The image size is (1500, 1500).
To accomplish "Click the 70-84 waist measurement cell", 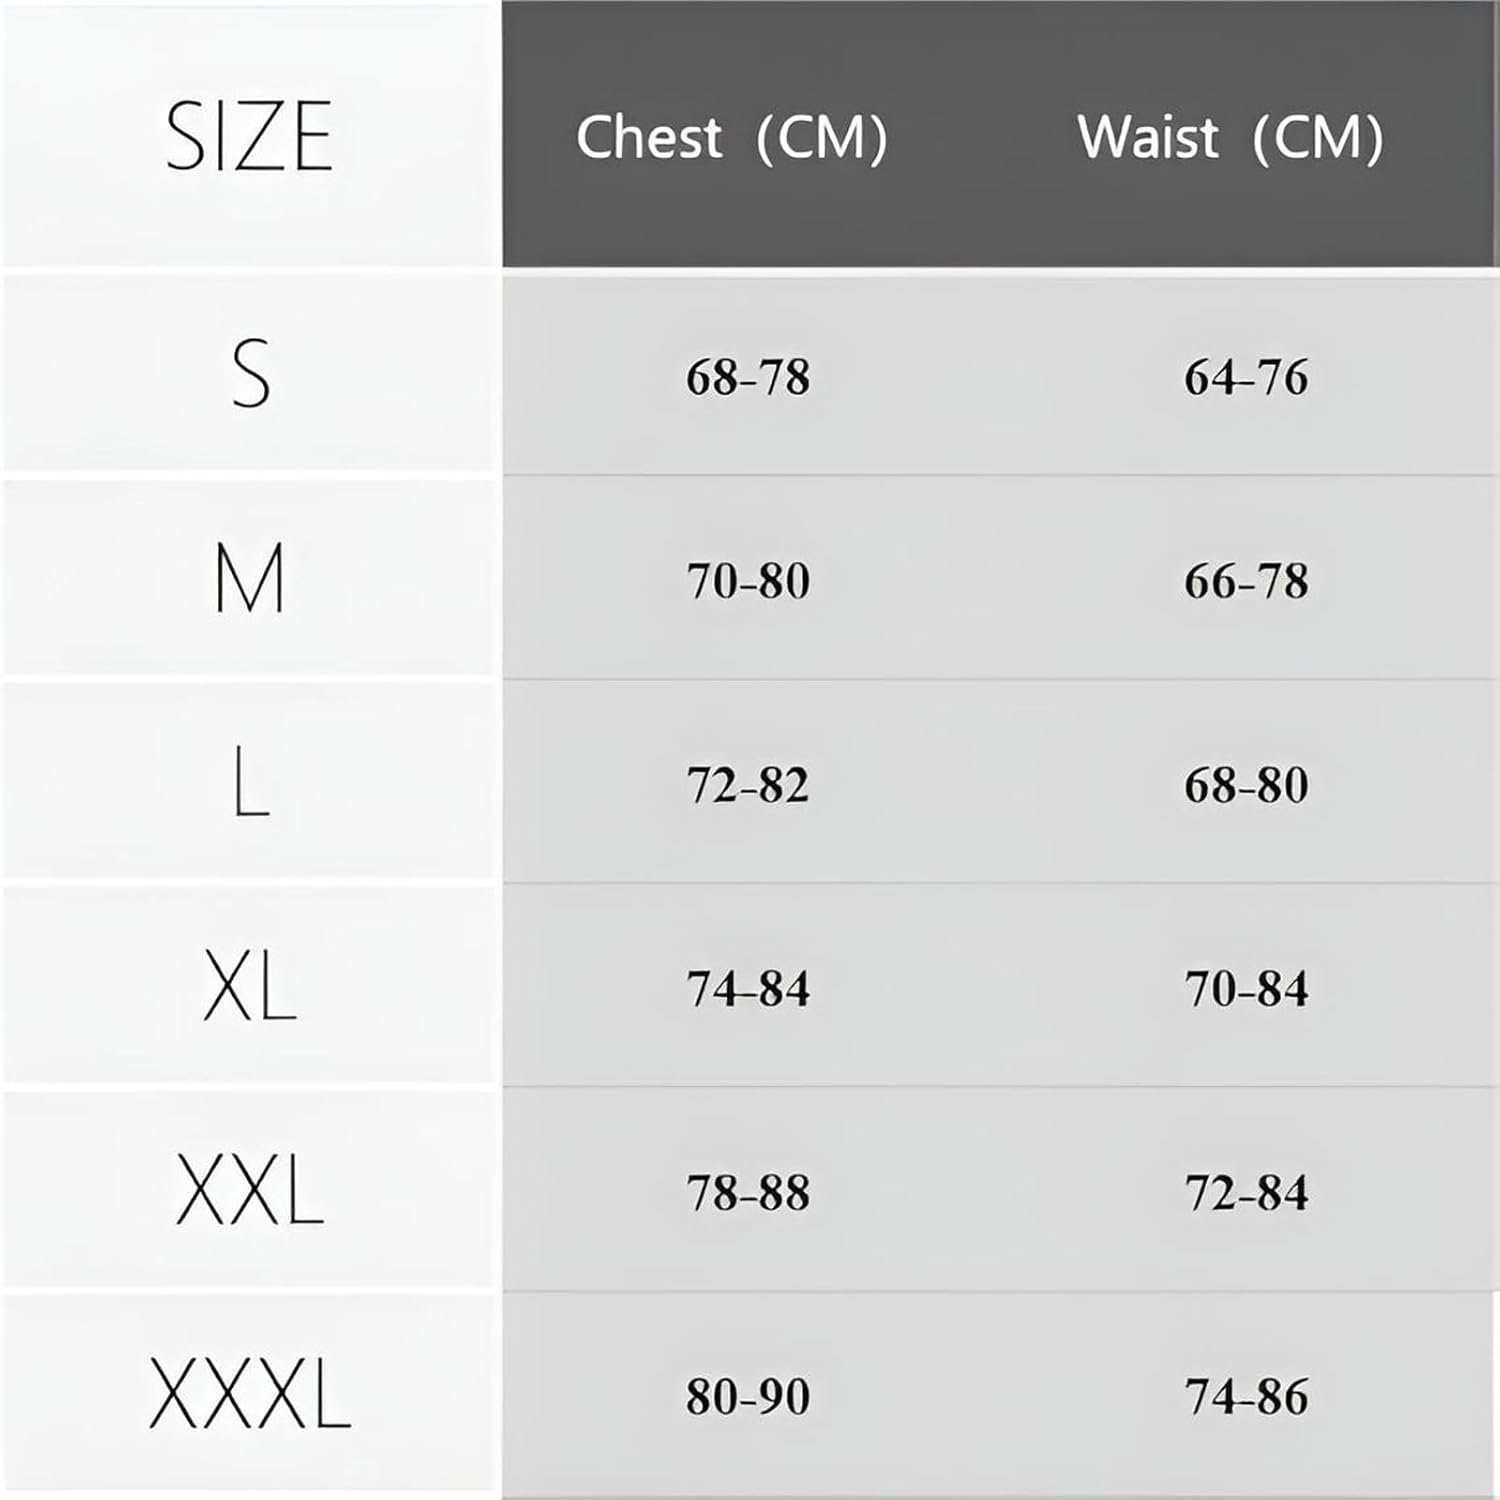I will (x=1246, y=989).
